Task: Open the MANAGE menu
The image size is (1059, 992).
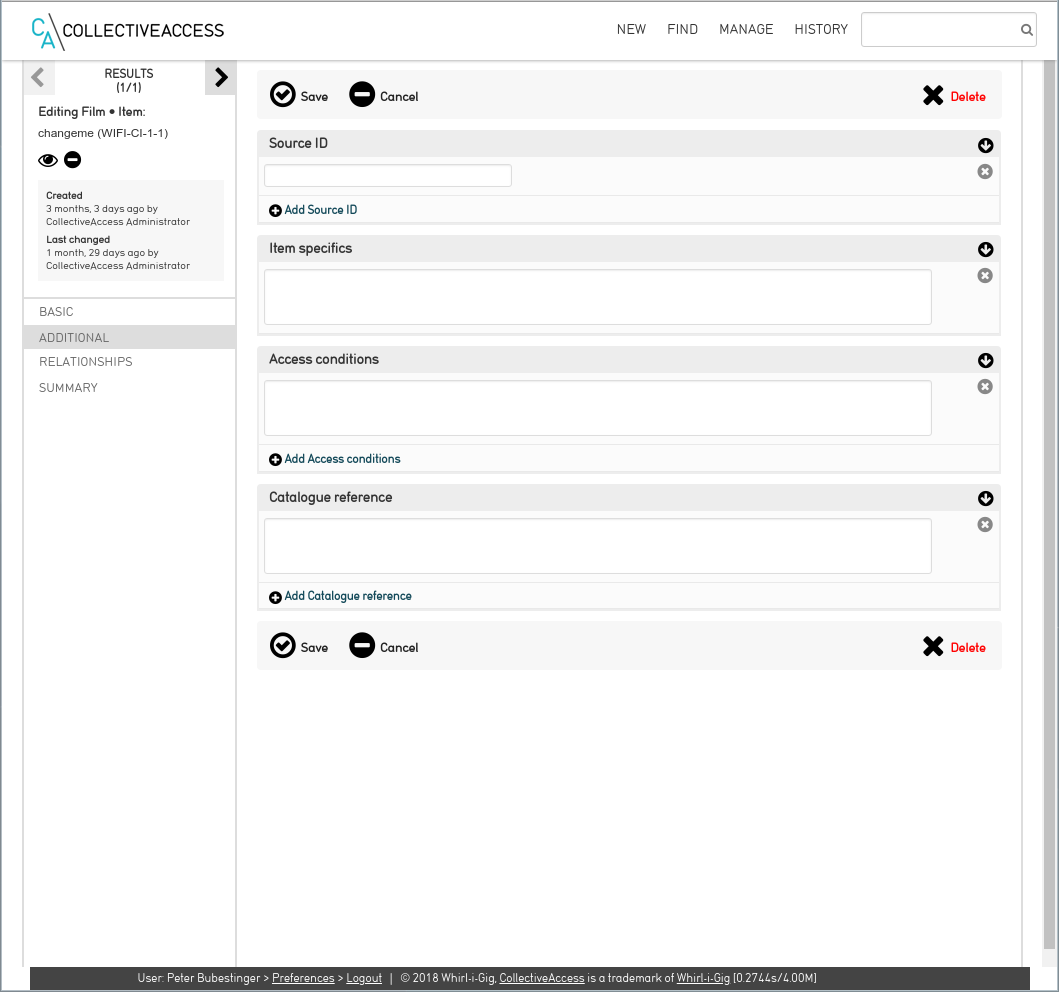Action: [746, 30]
